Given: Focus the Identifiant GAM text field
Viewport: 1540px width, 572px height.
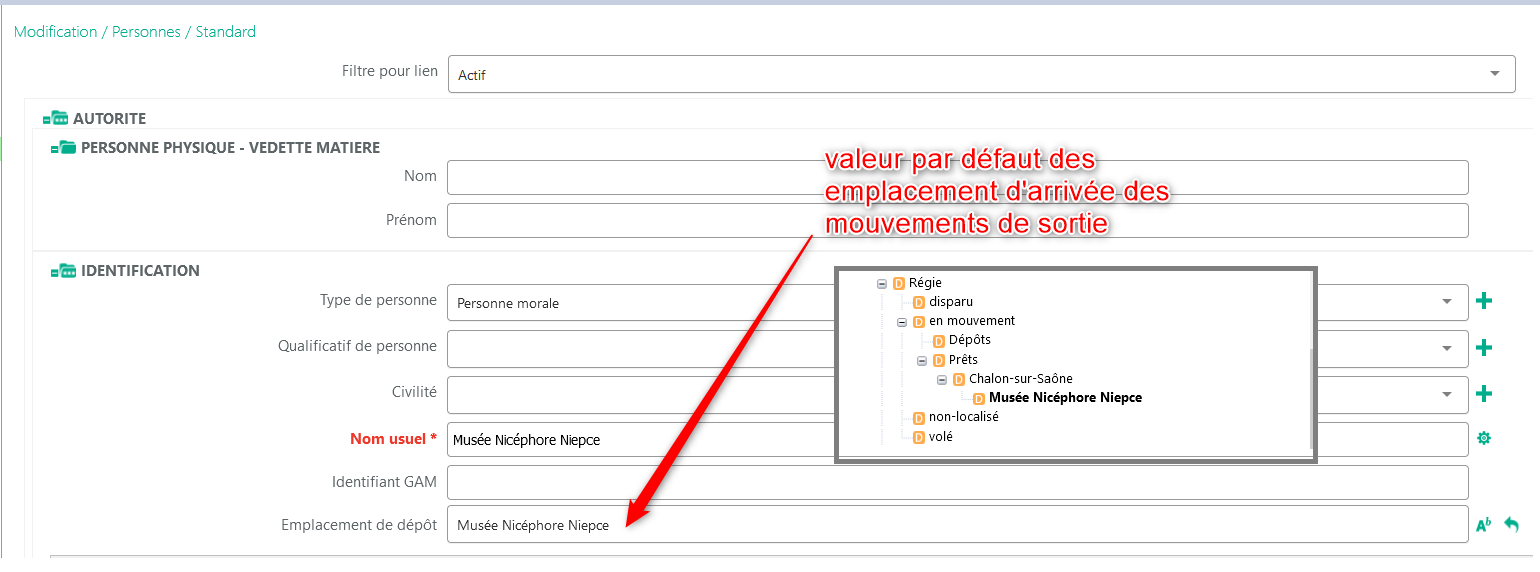Looking at the screenshot, I should pyautogui.click(x=957, y=482).
